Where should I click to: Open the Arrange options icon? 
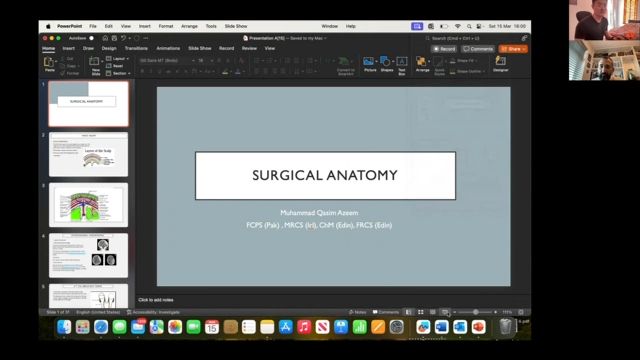(422, 64)
